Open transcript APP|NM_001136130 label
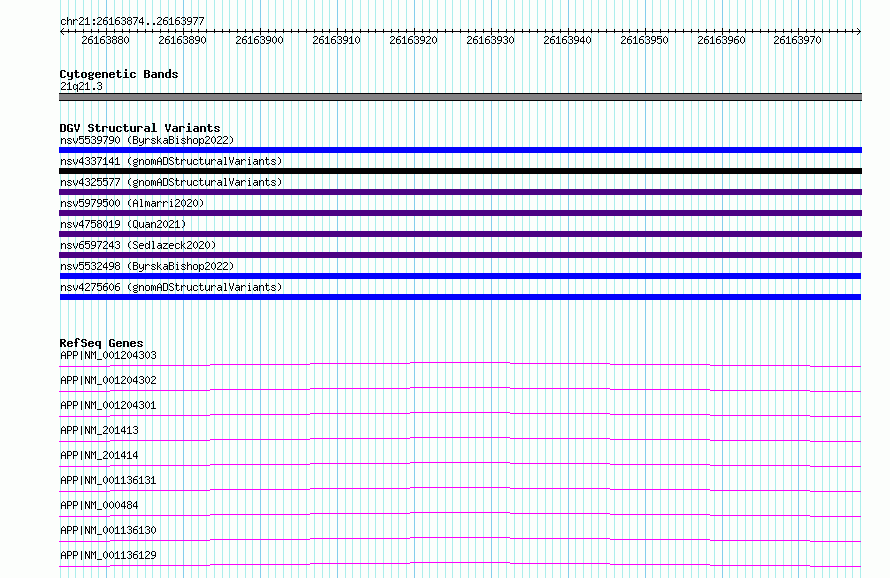890x578 pixels. click(x=108, y=530)
